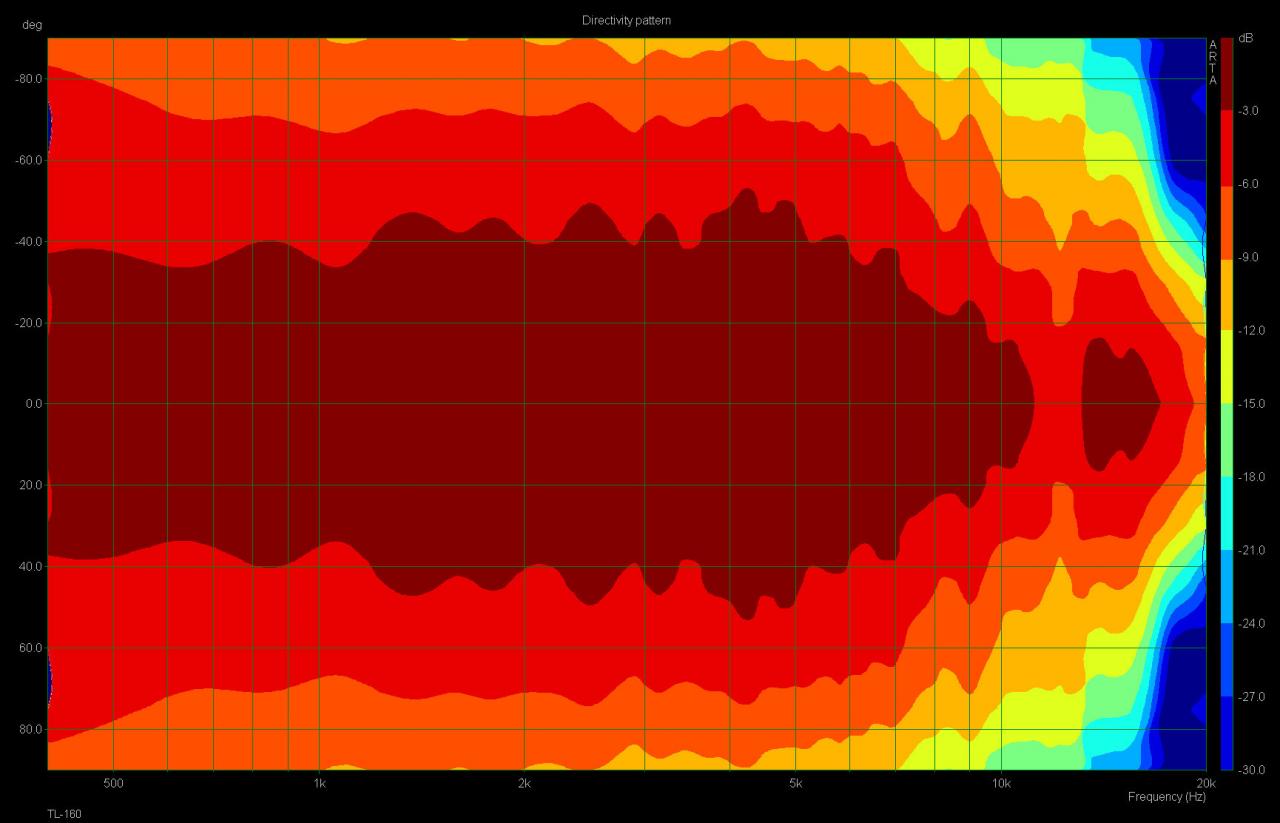Pick the dark red legend swatch above -3.0
1280x823 pixels.
point(1227,74)
